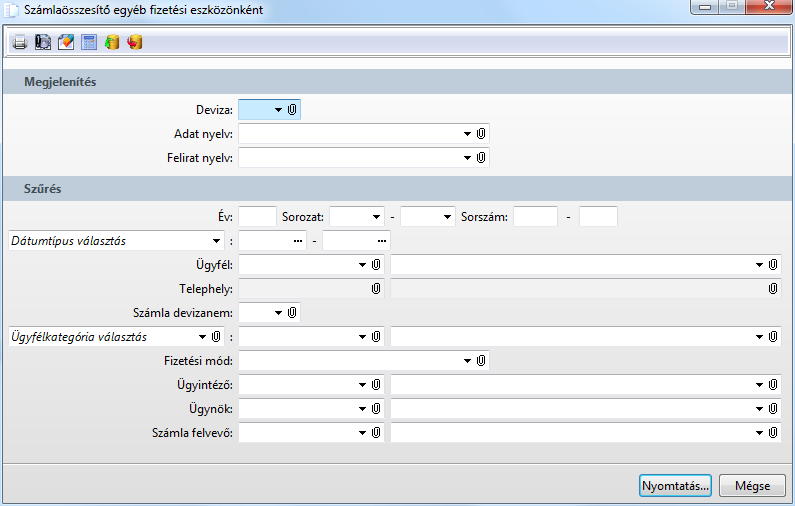The image size is (795, 506).
Task: Click paperclip of first category value field
Action: point(376,336)
